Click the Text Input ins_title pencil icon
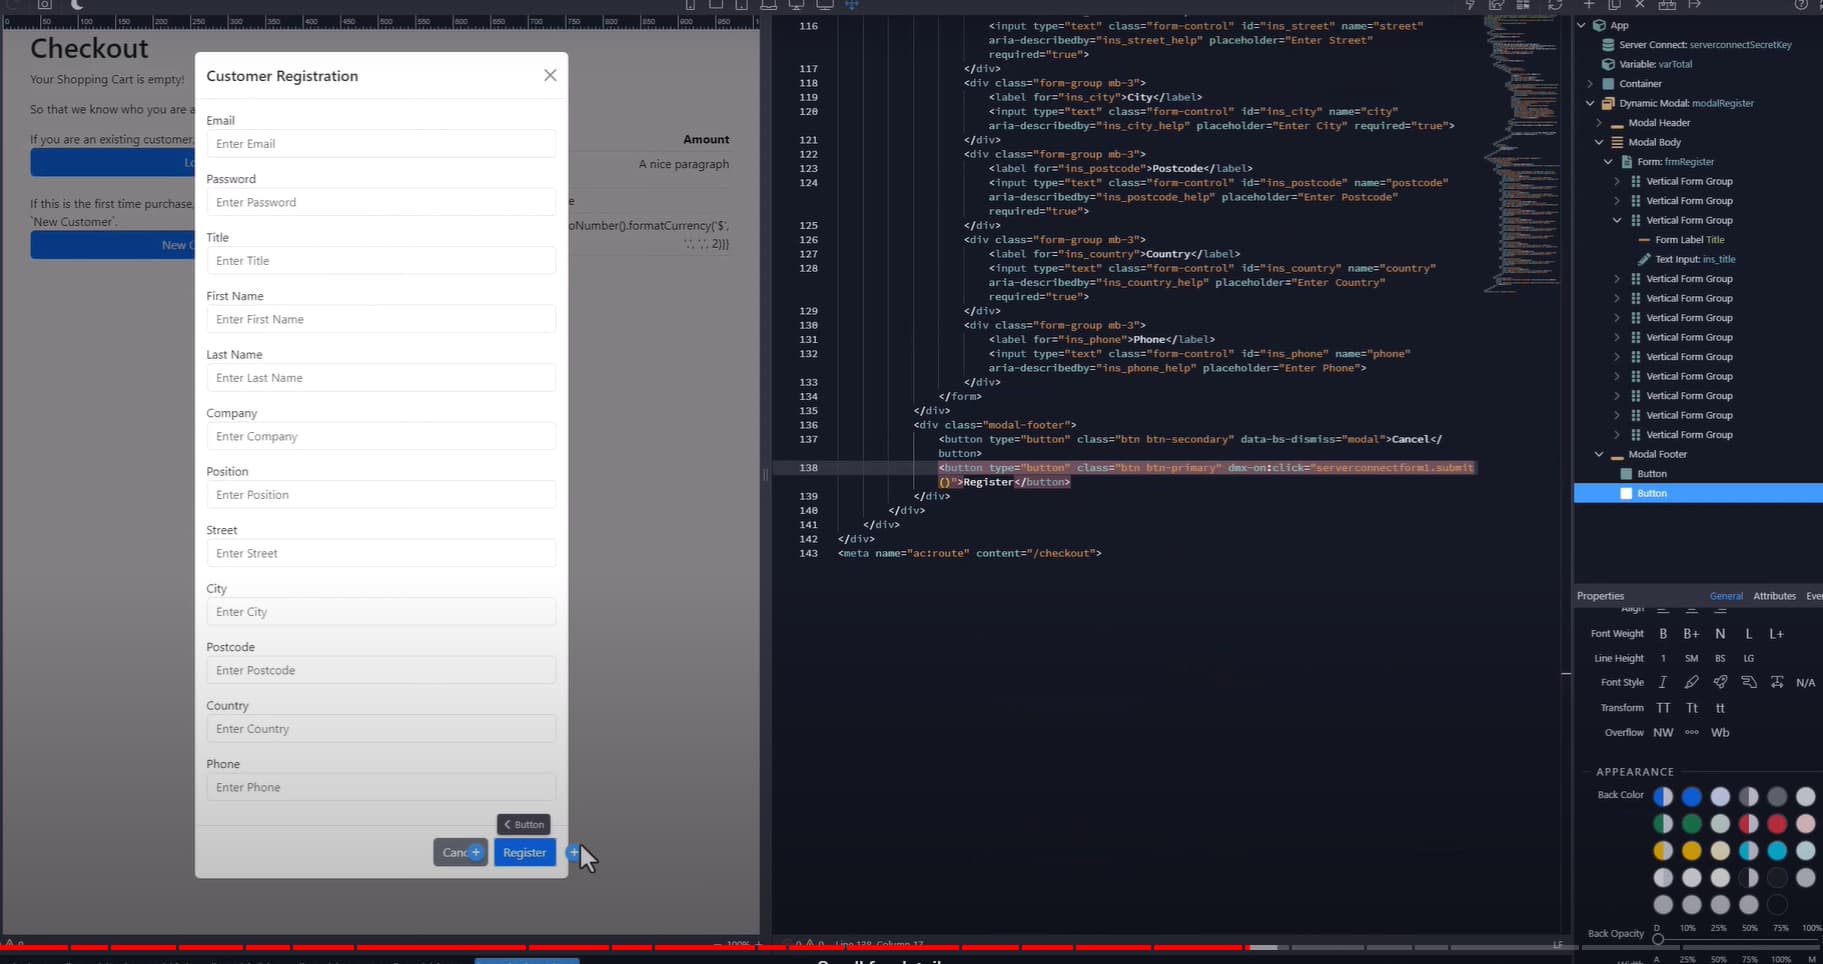Viewport: 1823px width, 964px height. pyautogui.click(x=1644, y=259)
